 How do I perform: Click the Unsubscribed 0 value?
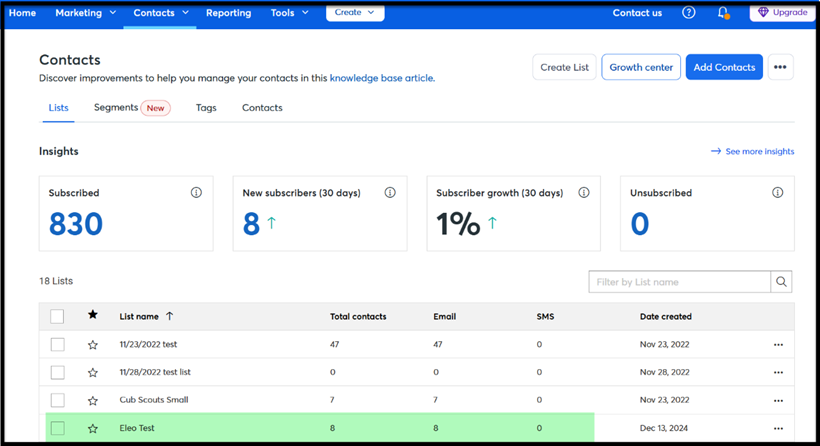pos(640,224)
